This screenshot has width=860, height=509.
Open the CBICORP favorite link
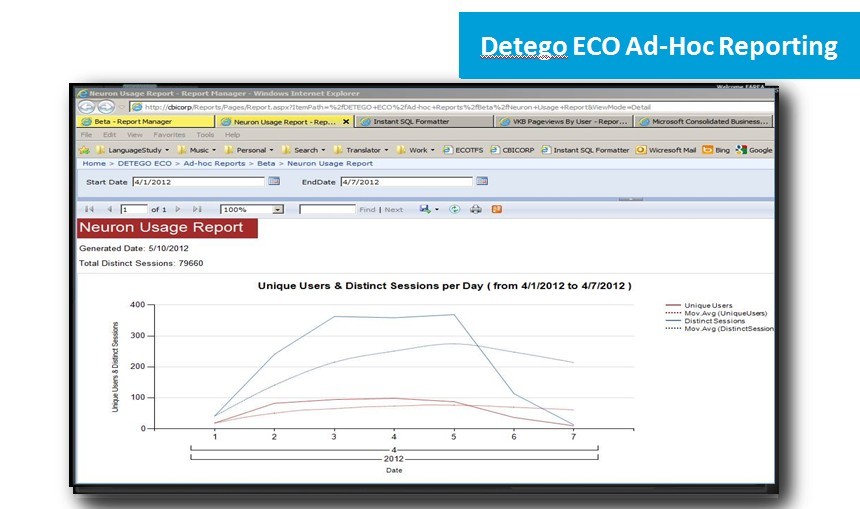tap(512, 150)
